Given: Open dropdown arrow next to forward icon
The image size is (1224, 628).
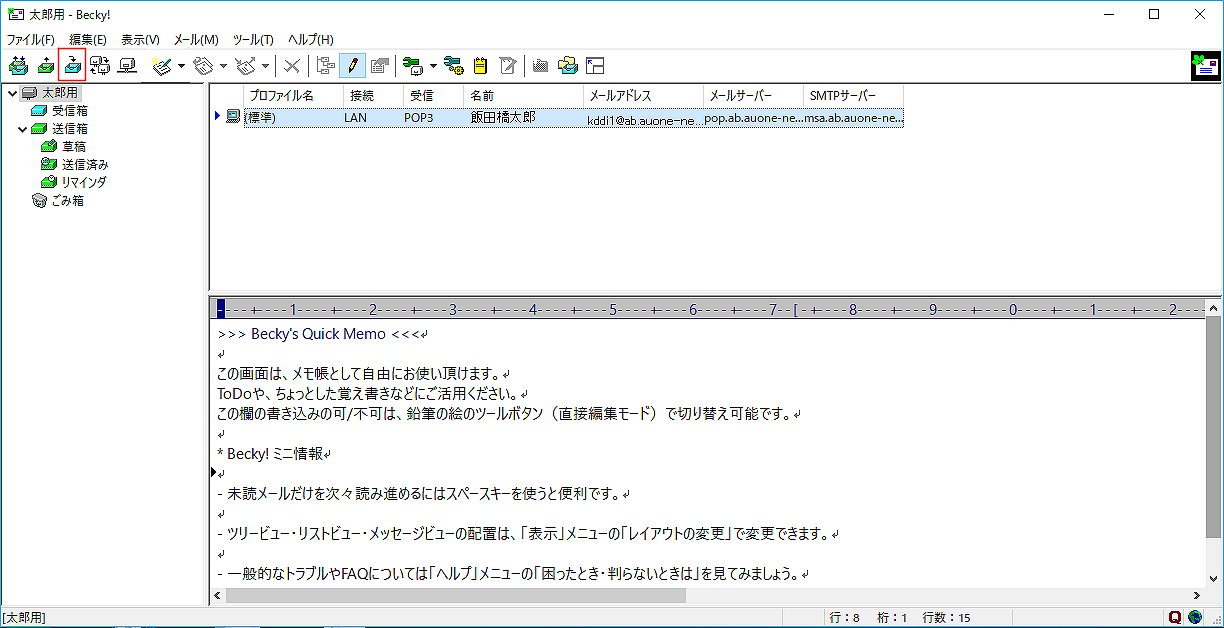Looking at the screenshot, I should pos(265,66).
